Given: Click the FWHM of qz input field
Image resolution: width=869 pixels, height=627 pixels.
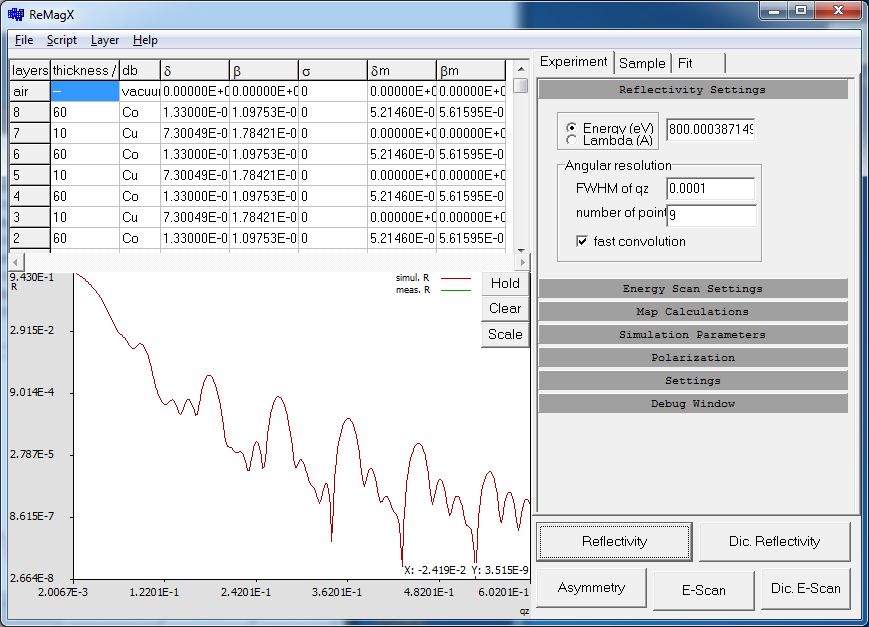Looking at the screenshot, I should pos(710,188).
